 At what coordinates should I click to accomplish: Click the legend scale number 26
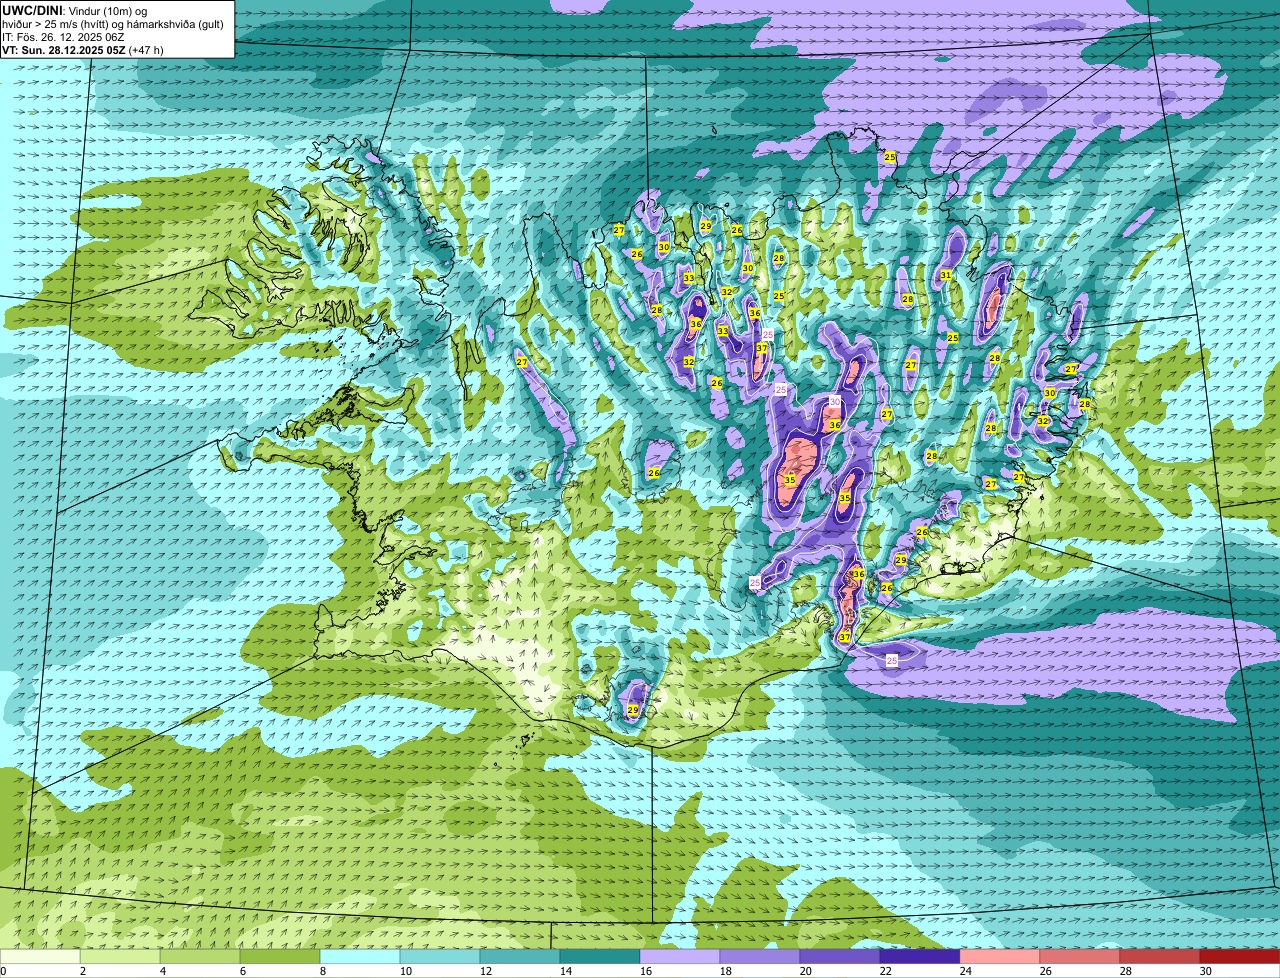point(1045,971)
